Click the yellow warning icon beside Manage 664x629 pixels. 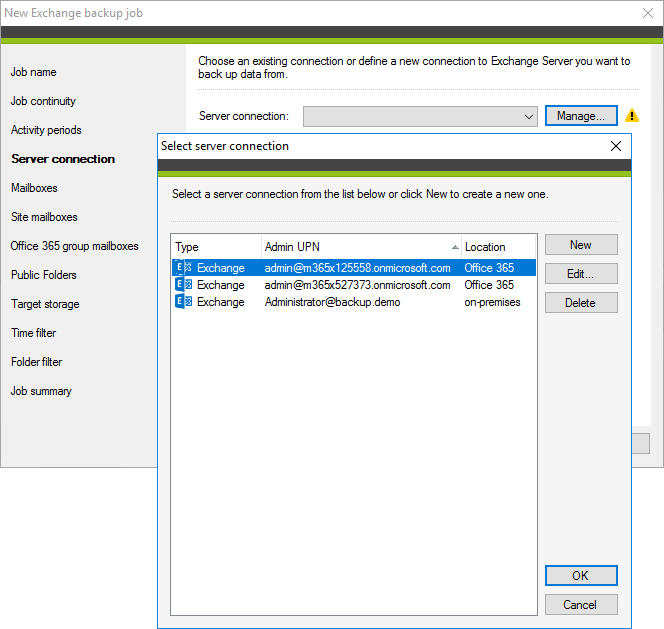(x=632, y=116)
